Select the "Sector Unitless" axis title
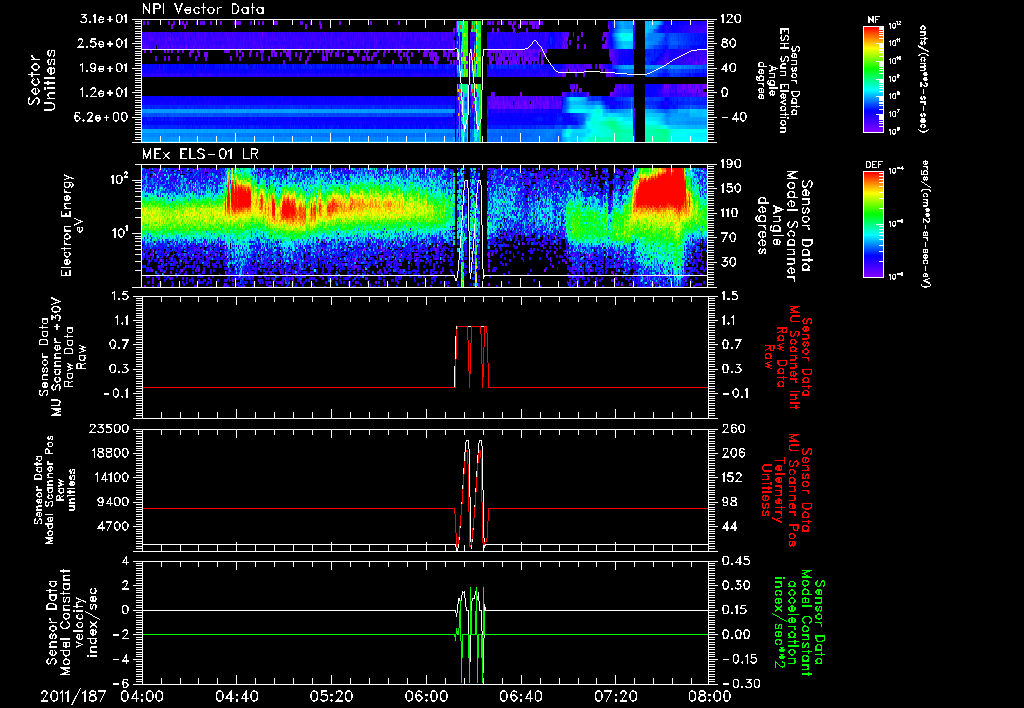 (x=42, y=80)
